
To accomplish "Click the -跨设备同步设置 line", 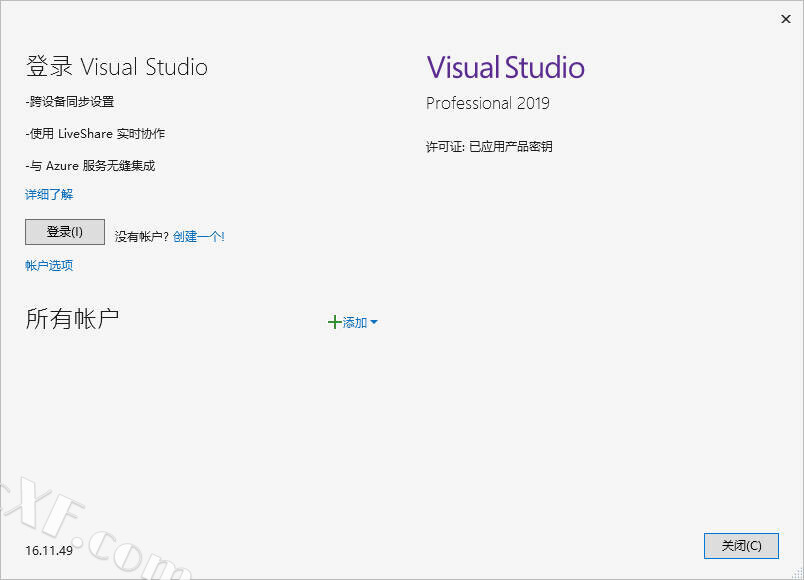I will 70,102.
